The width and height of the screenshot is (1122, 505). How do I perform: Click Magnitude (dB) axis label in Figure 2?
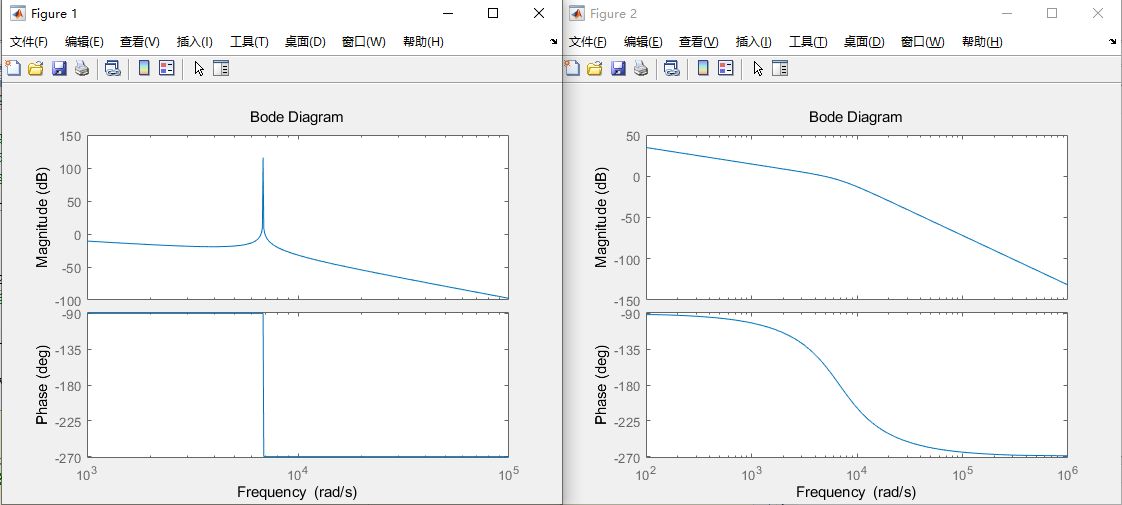tap(601, 217)
